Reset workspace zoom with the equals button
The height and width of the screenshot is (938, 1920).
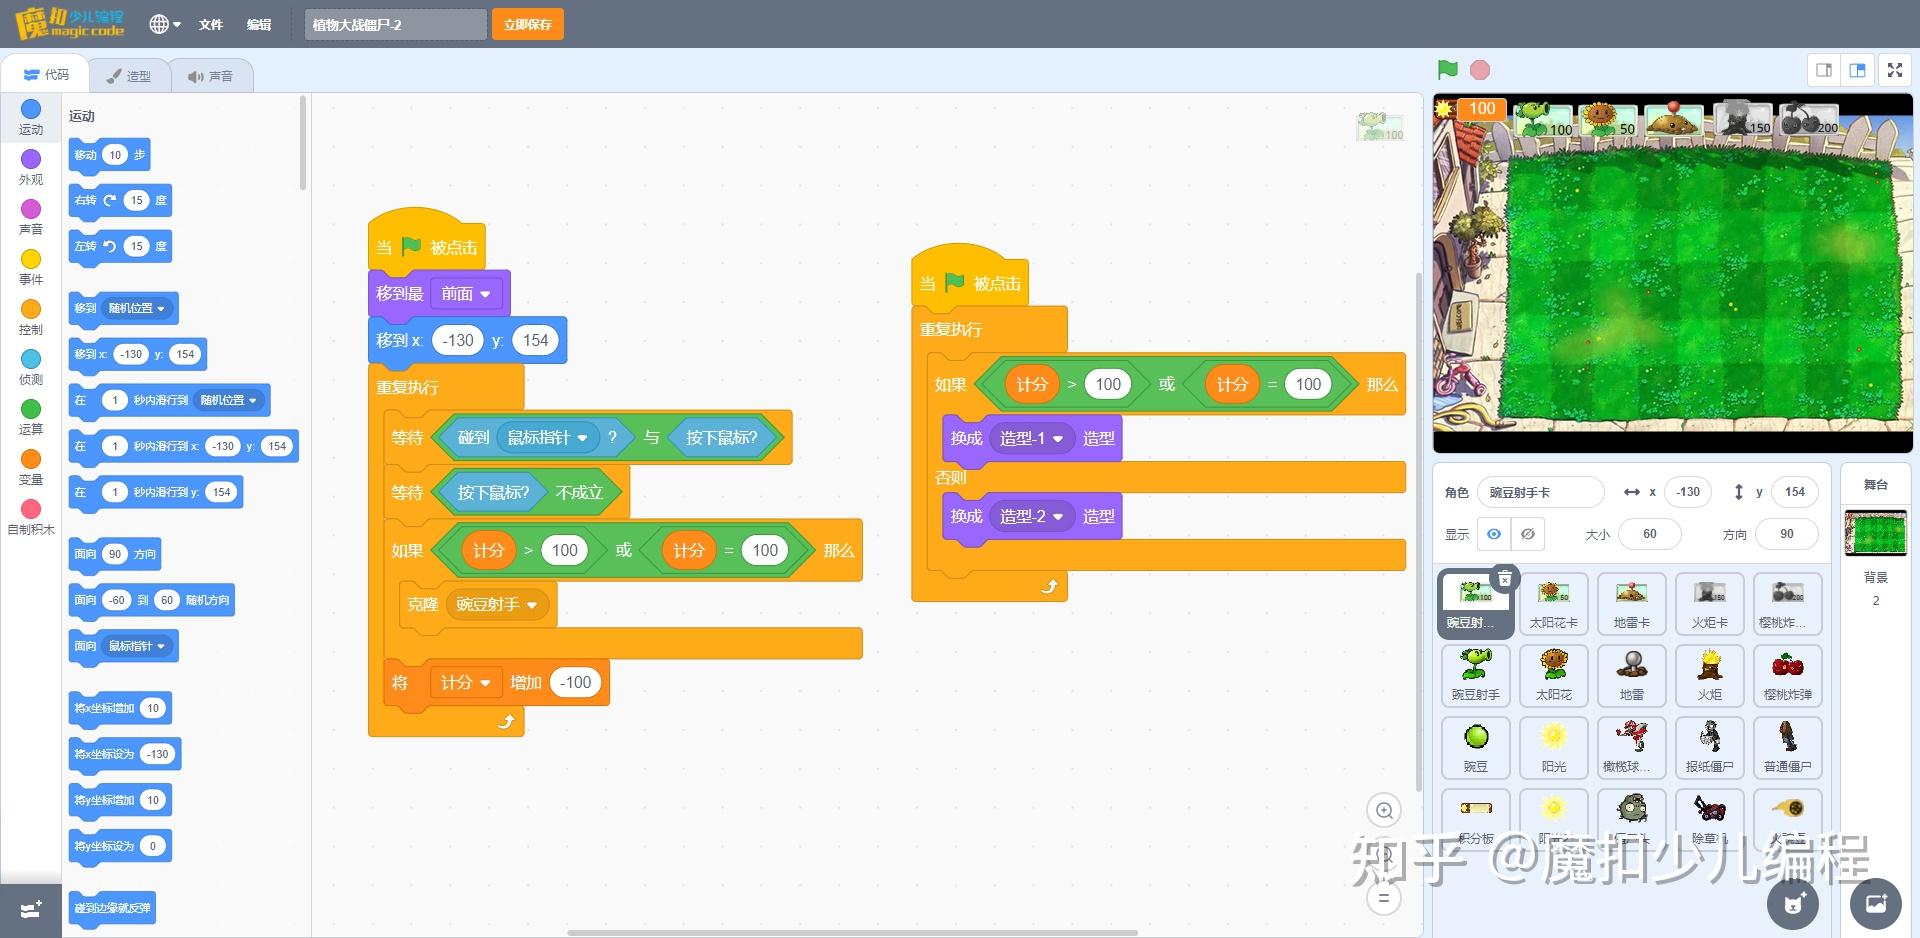coord(1384,898)
